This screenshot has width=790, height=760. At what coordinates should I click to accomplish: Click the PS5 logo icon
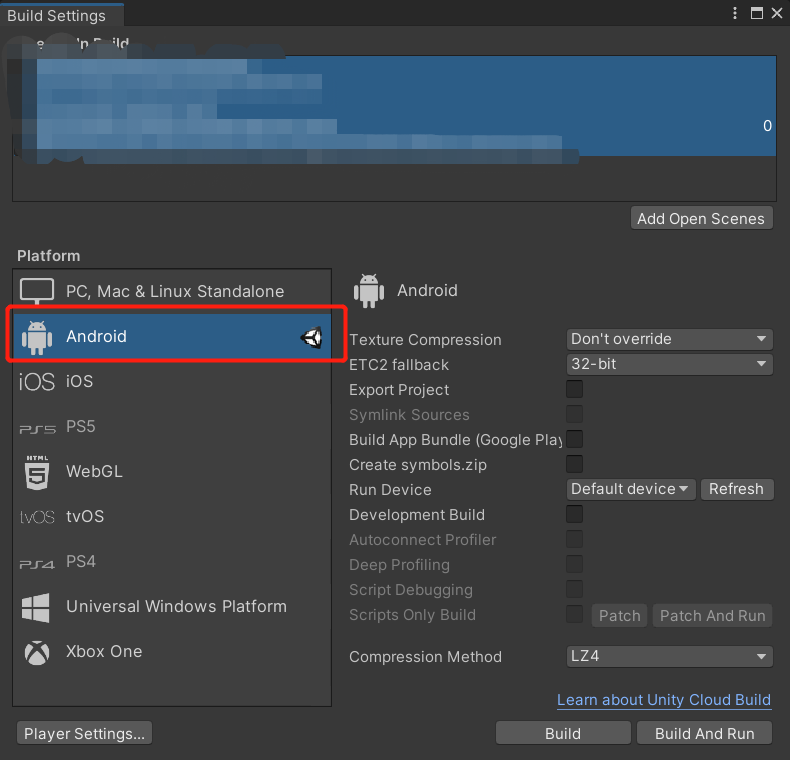point(37,429)
